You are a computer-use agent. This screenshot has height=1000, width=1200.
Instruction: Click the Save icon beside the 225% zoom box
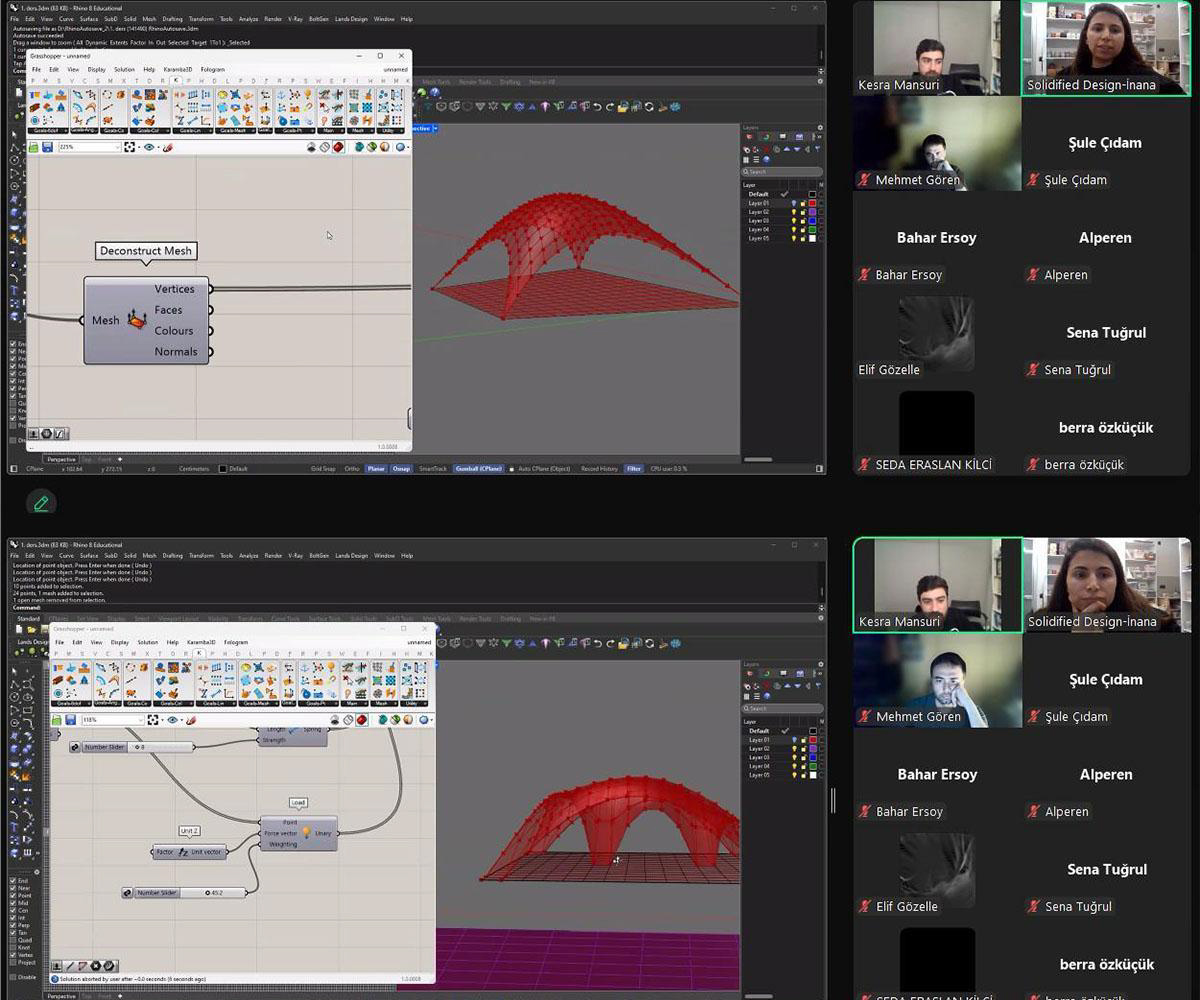coord(47,147)
